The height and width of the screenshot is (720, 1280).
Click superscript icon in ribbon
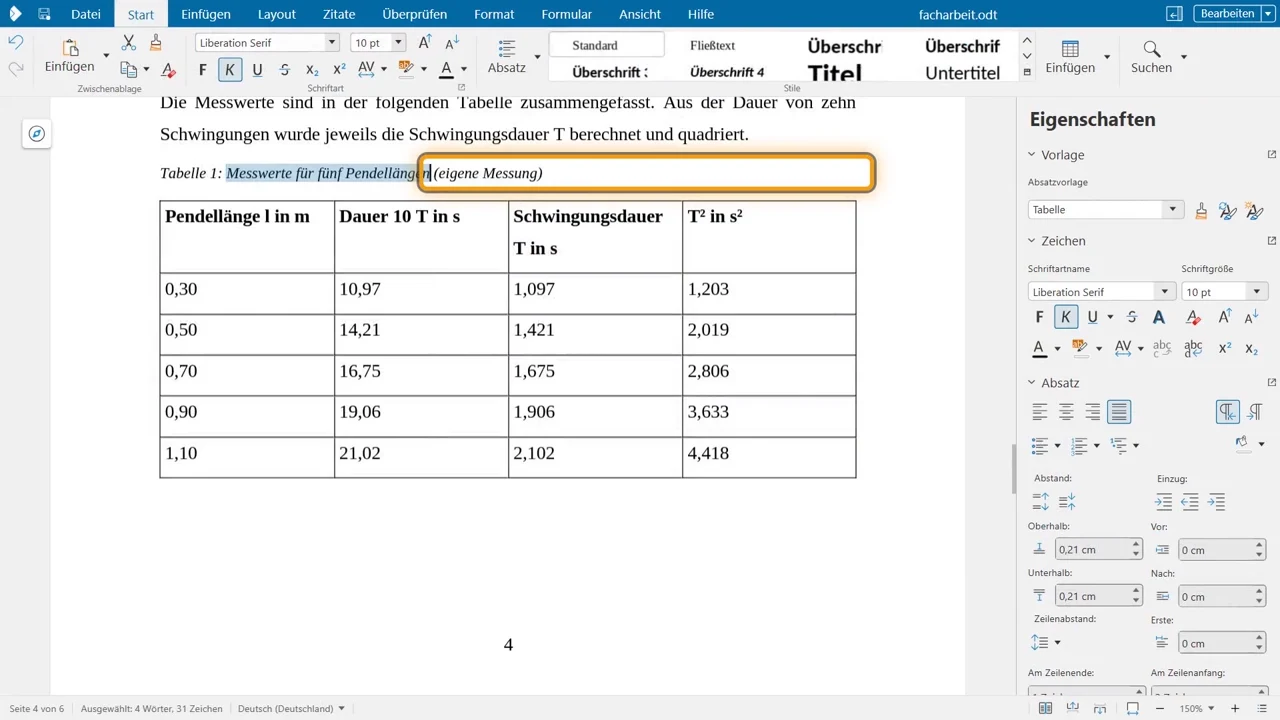339,70
